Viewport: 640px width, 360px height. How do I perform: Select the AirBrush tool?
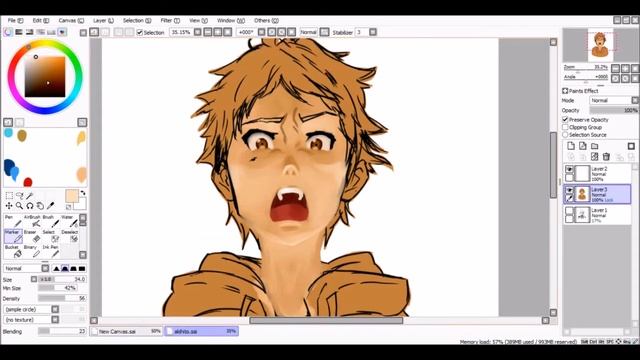pos(32,221)
